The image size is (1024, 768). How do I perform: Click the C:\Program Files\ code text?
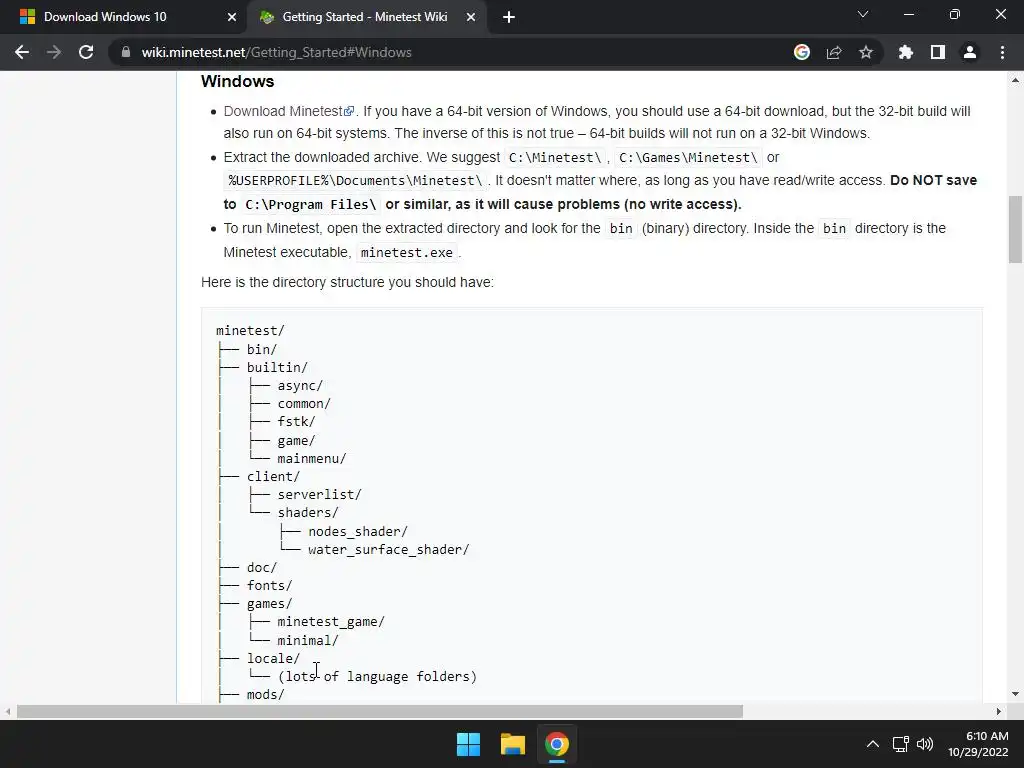click(310, 204)
